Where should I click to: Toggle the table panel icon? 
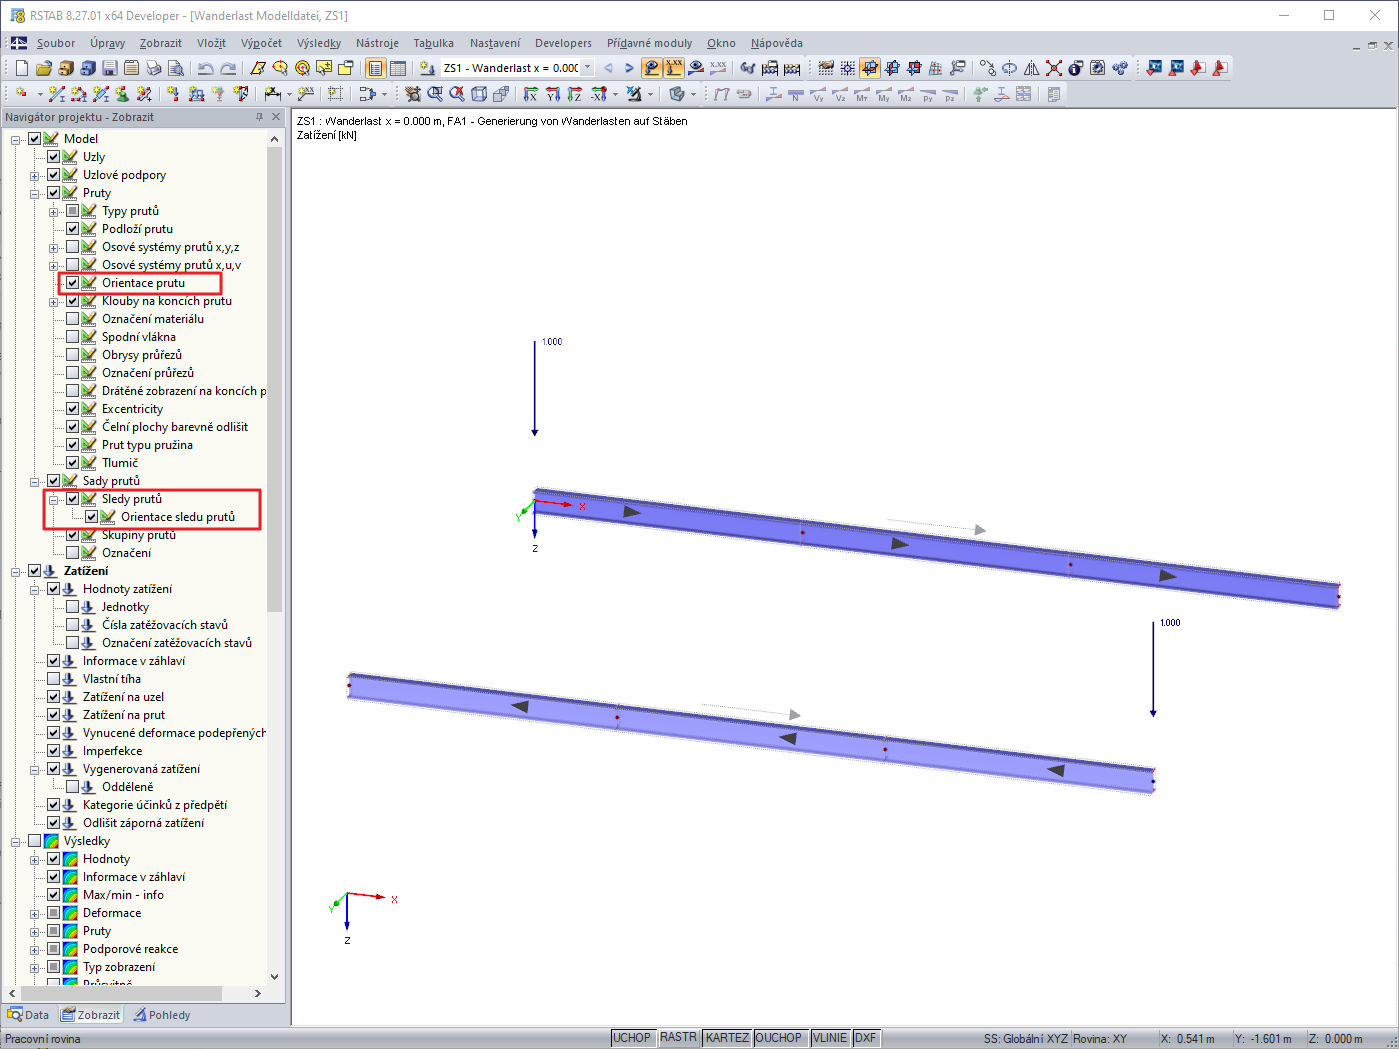(398, 68)
